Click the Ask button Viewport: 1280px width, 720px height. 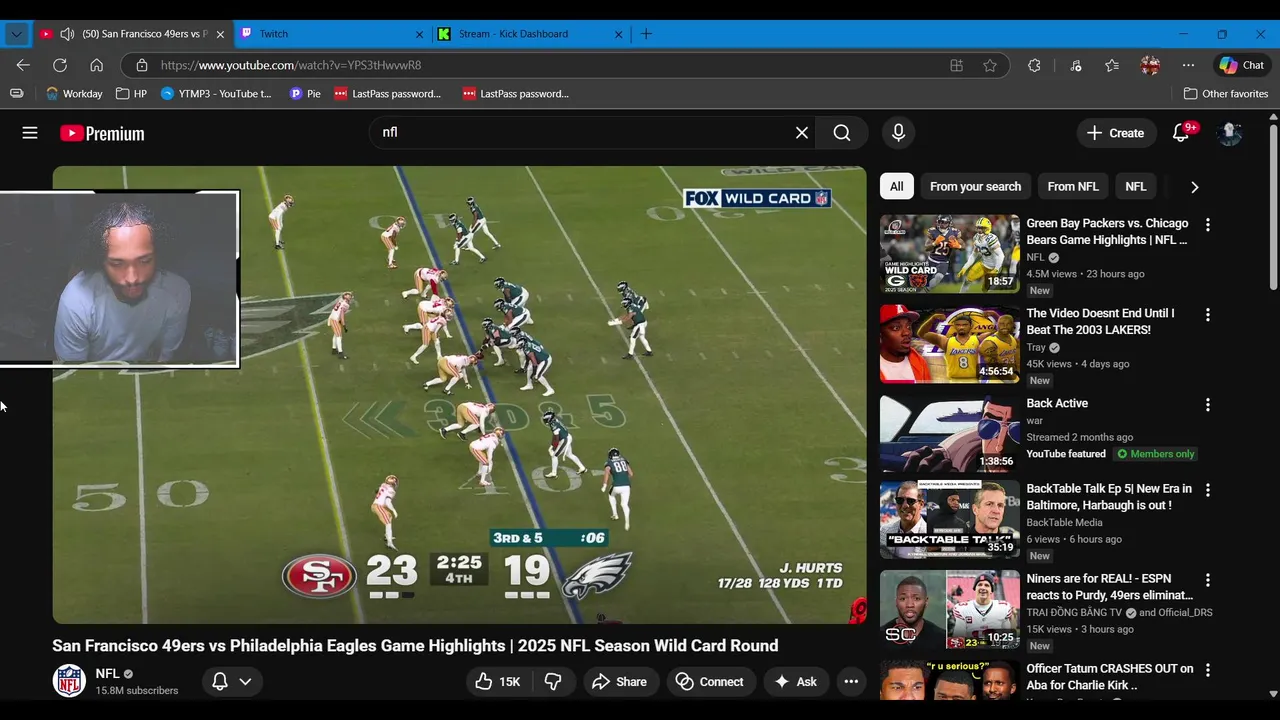click(x=796, y=681)
